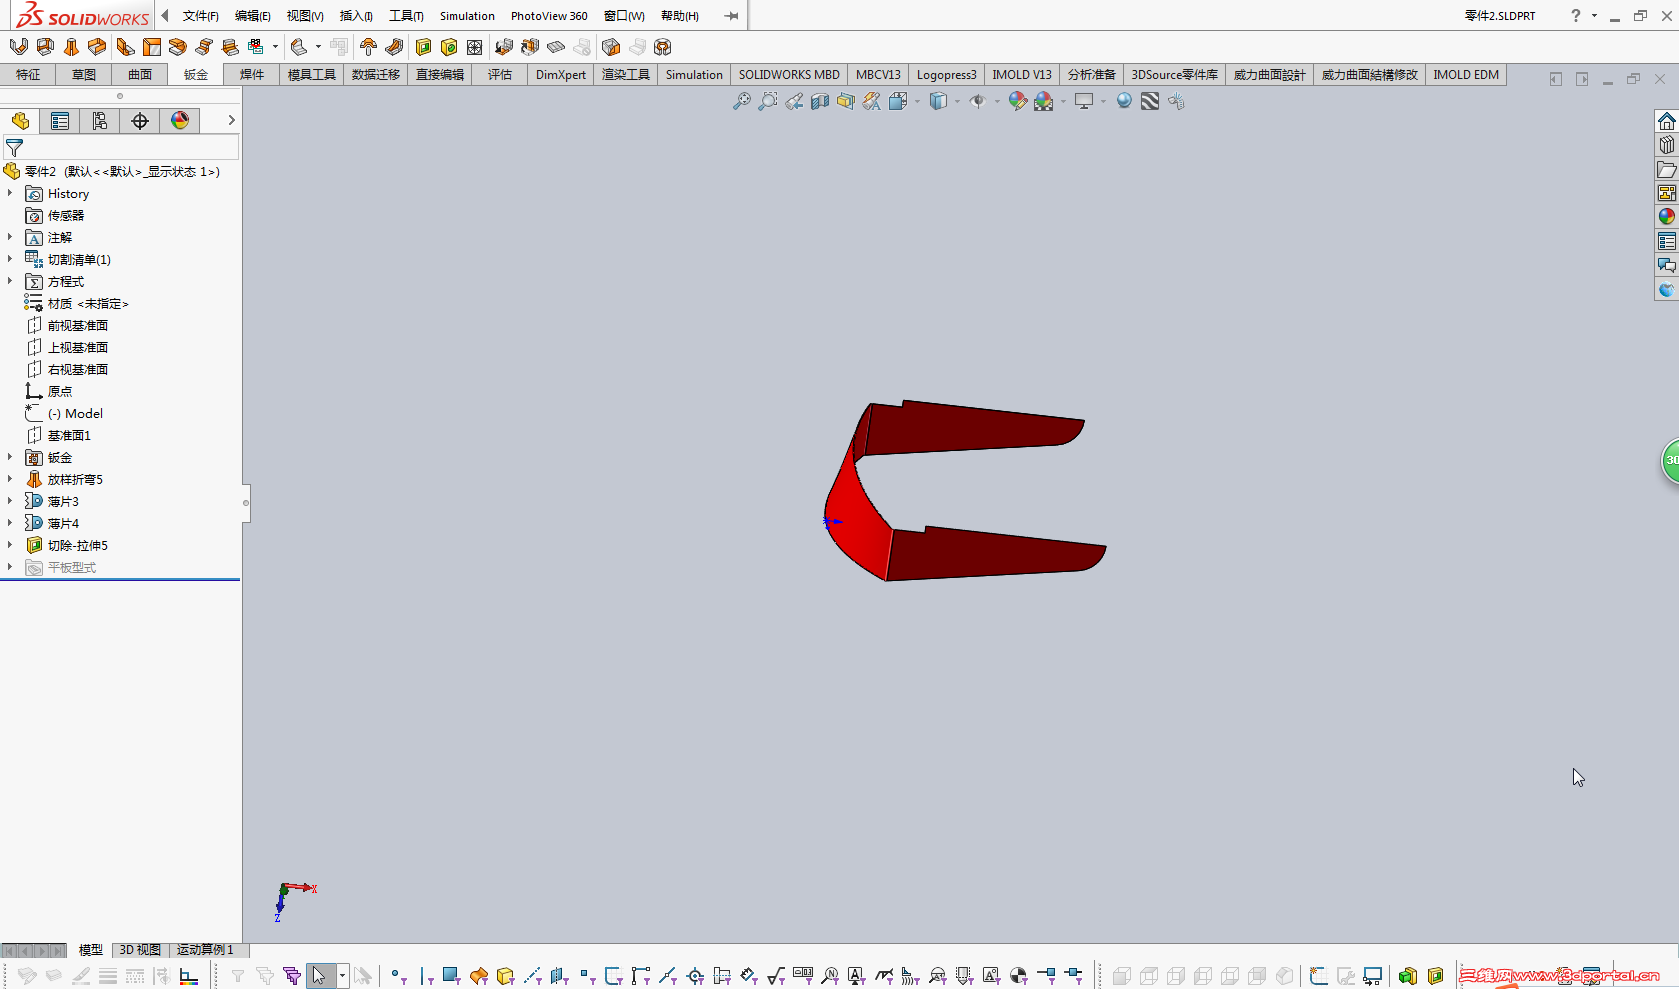The width and height of the screenshot is (1679, 989).
Task: Expand the History tree node
Action: tap(10, 193)
